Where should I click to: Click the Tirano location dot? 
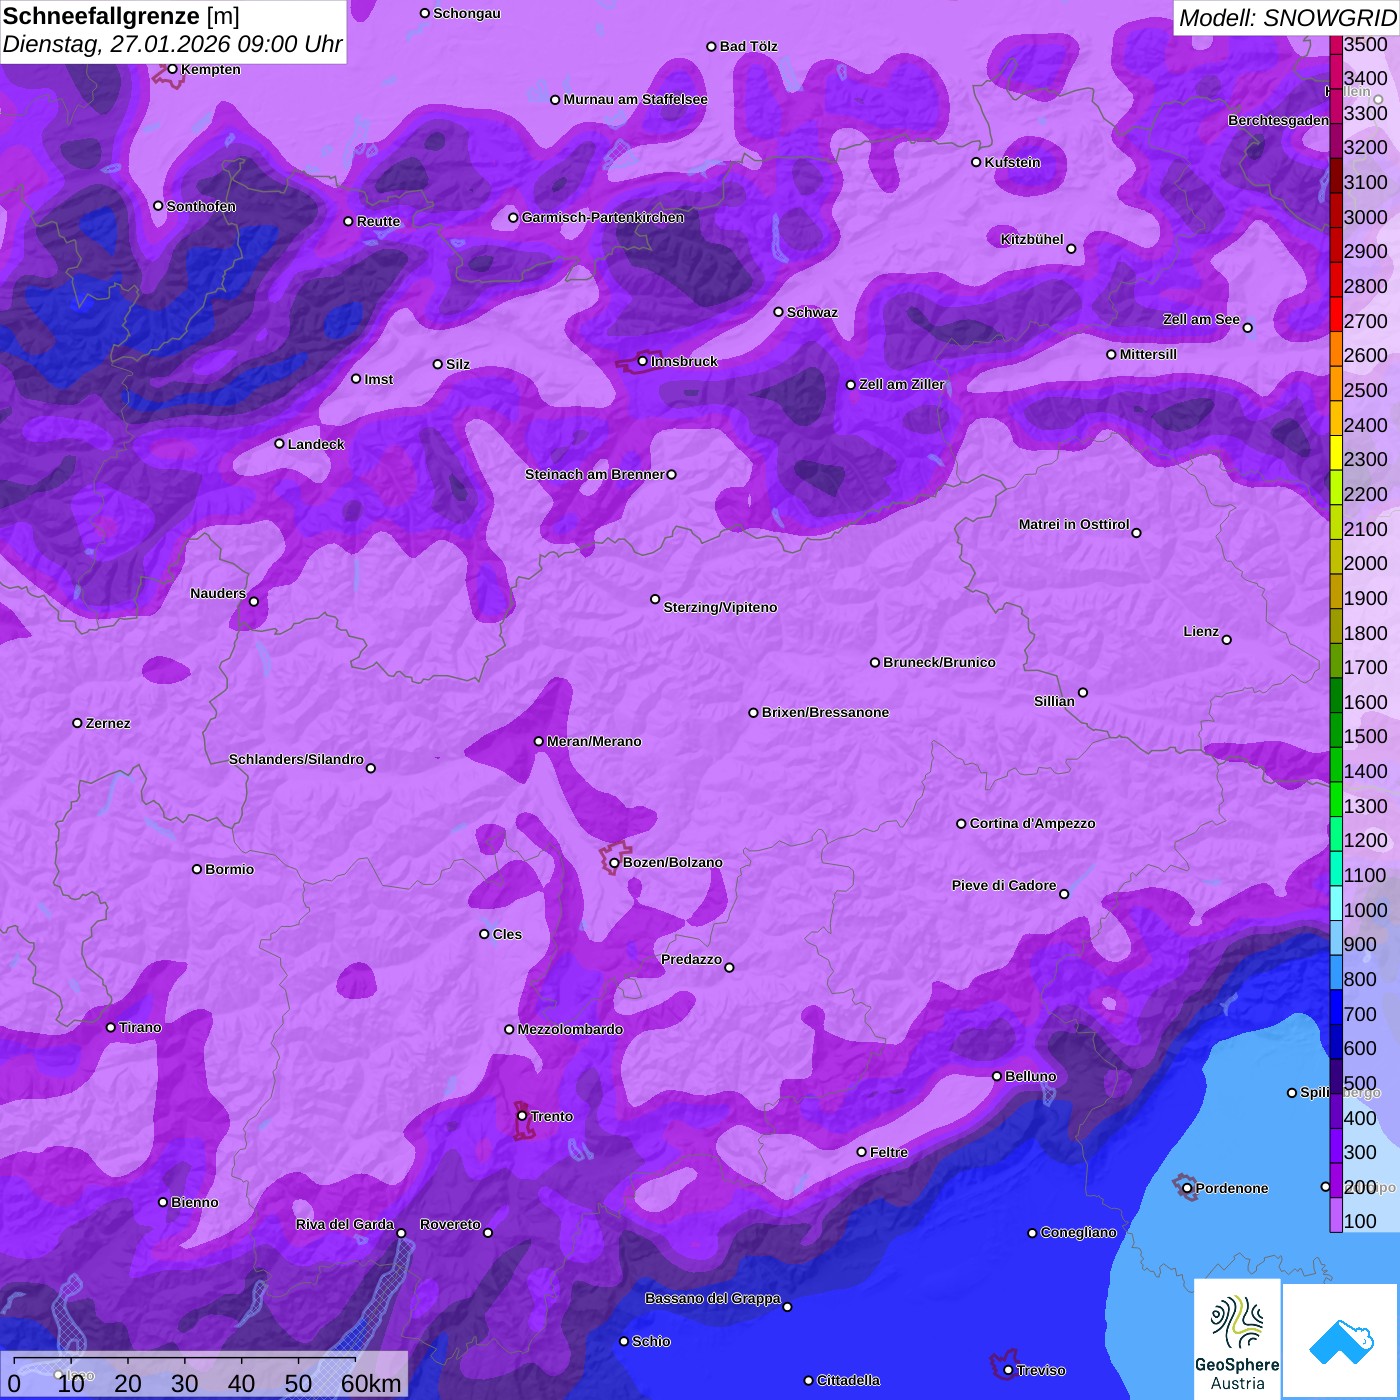(111, 1027)
